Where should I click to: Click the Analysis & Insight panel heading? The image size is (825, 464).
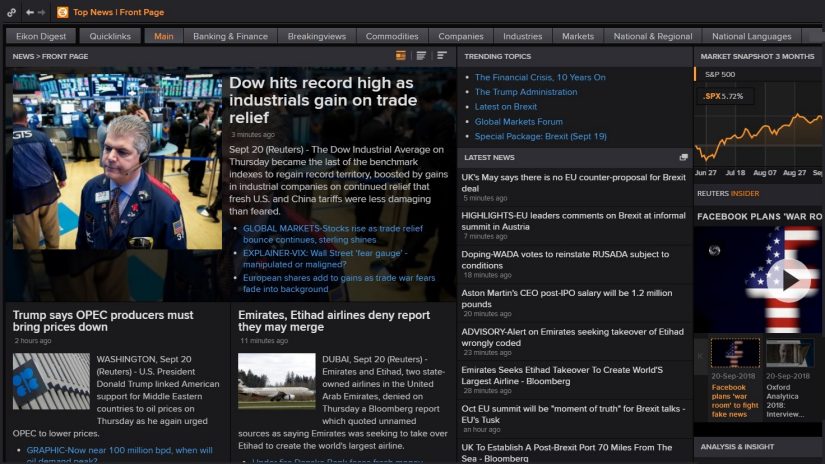737,447
